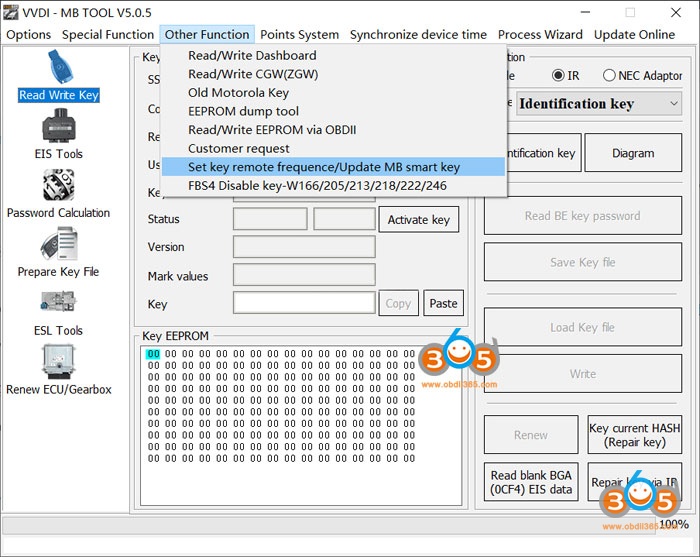Click the bottom progress bar
The height and width of the screenshot is (557, 700).
330,525
